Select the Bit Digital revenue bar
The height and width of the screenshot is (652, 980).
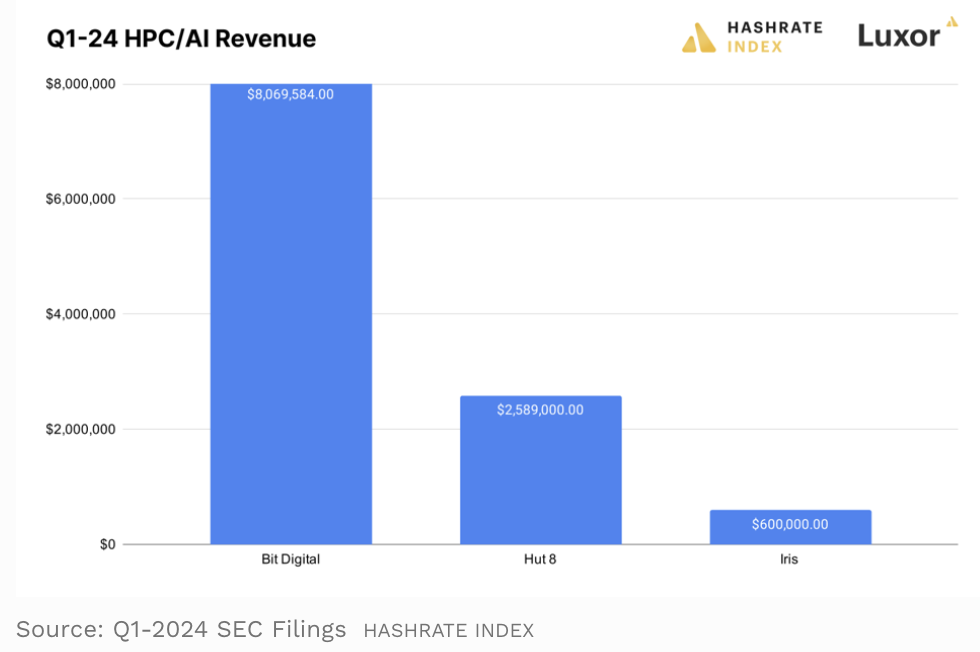[291, 314]
